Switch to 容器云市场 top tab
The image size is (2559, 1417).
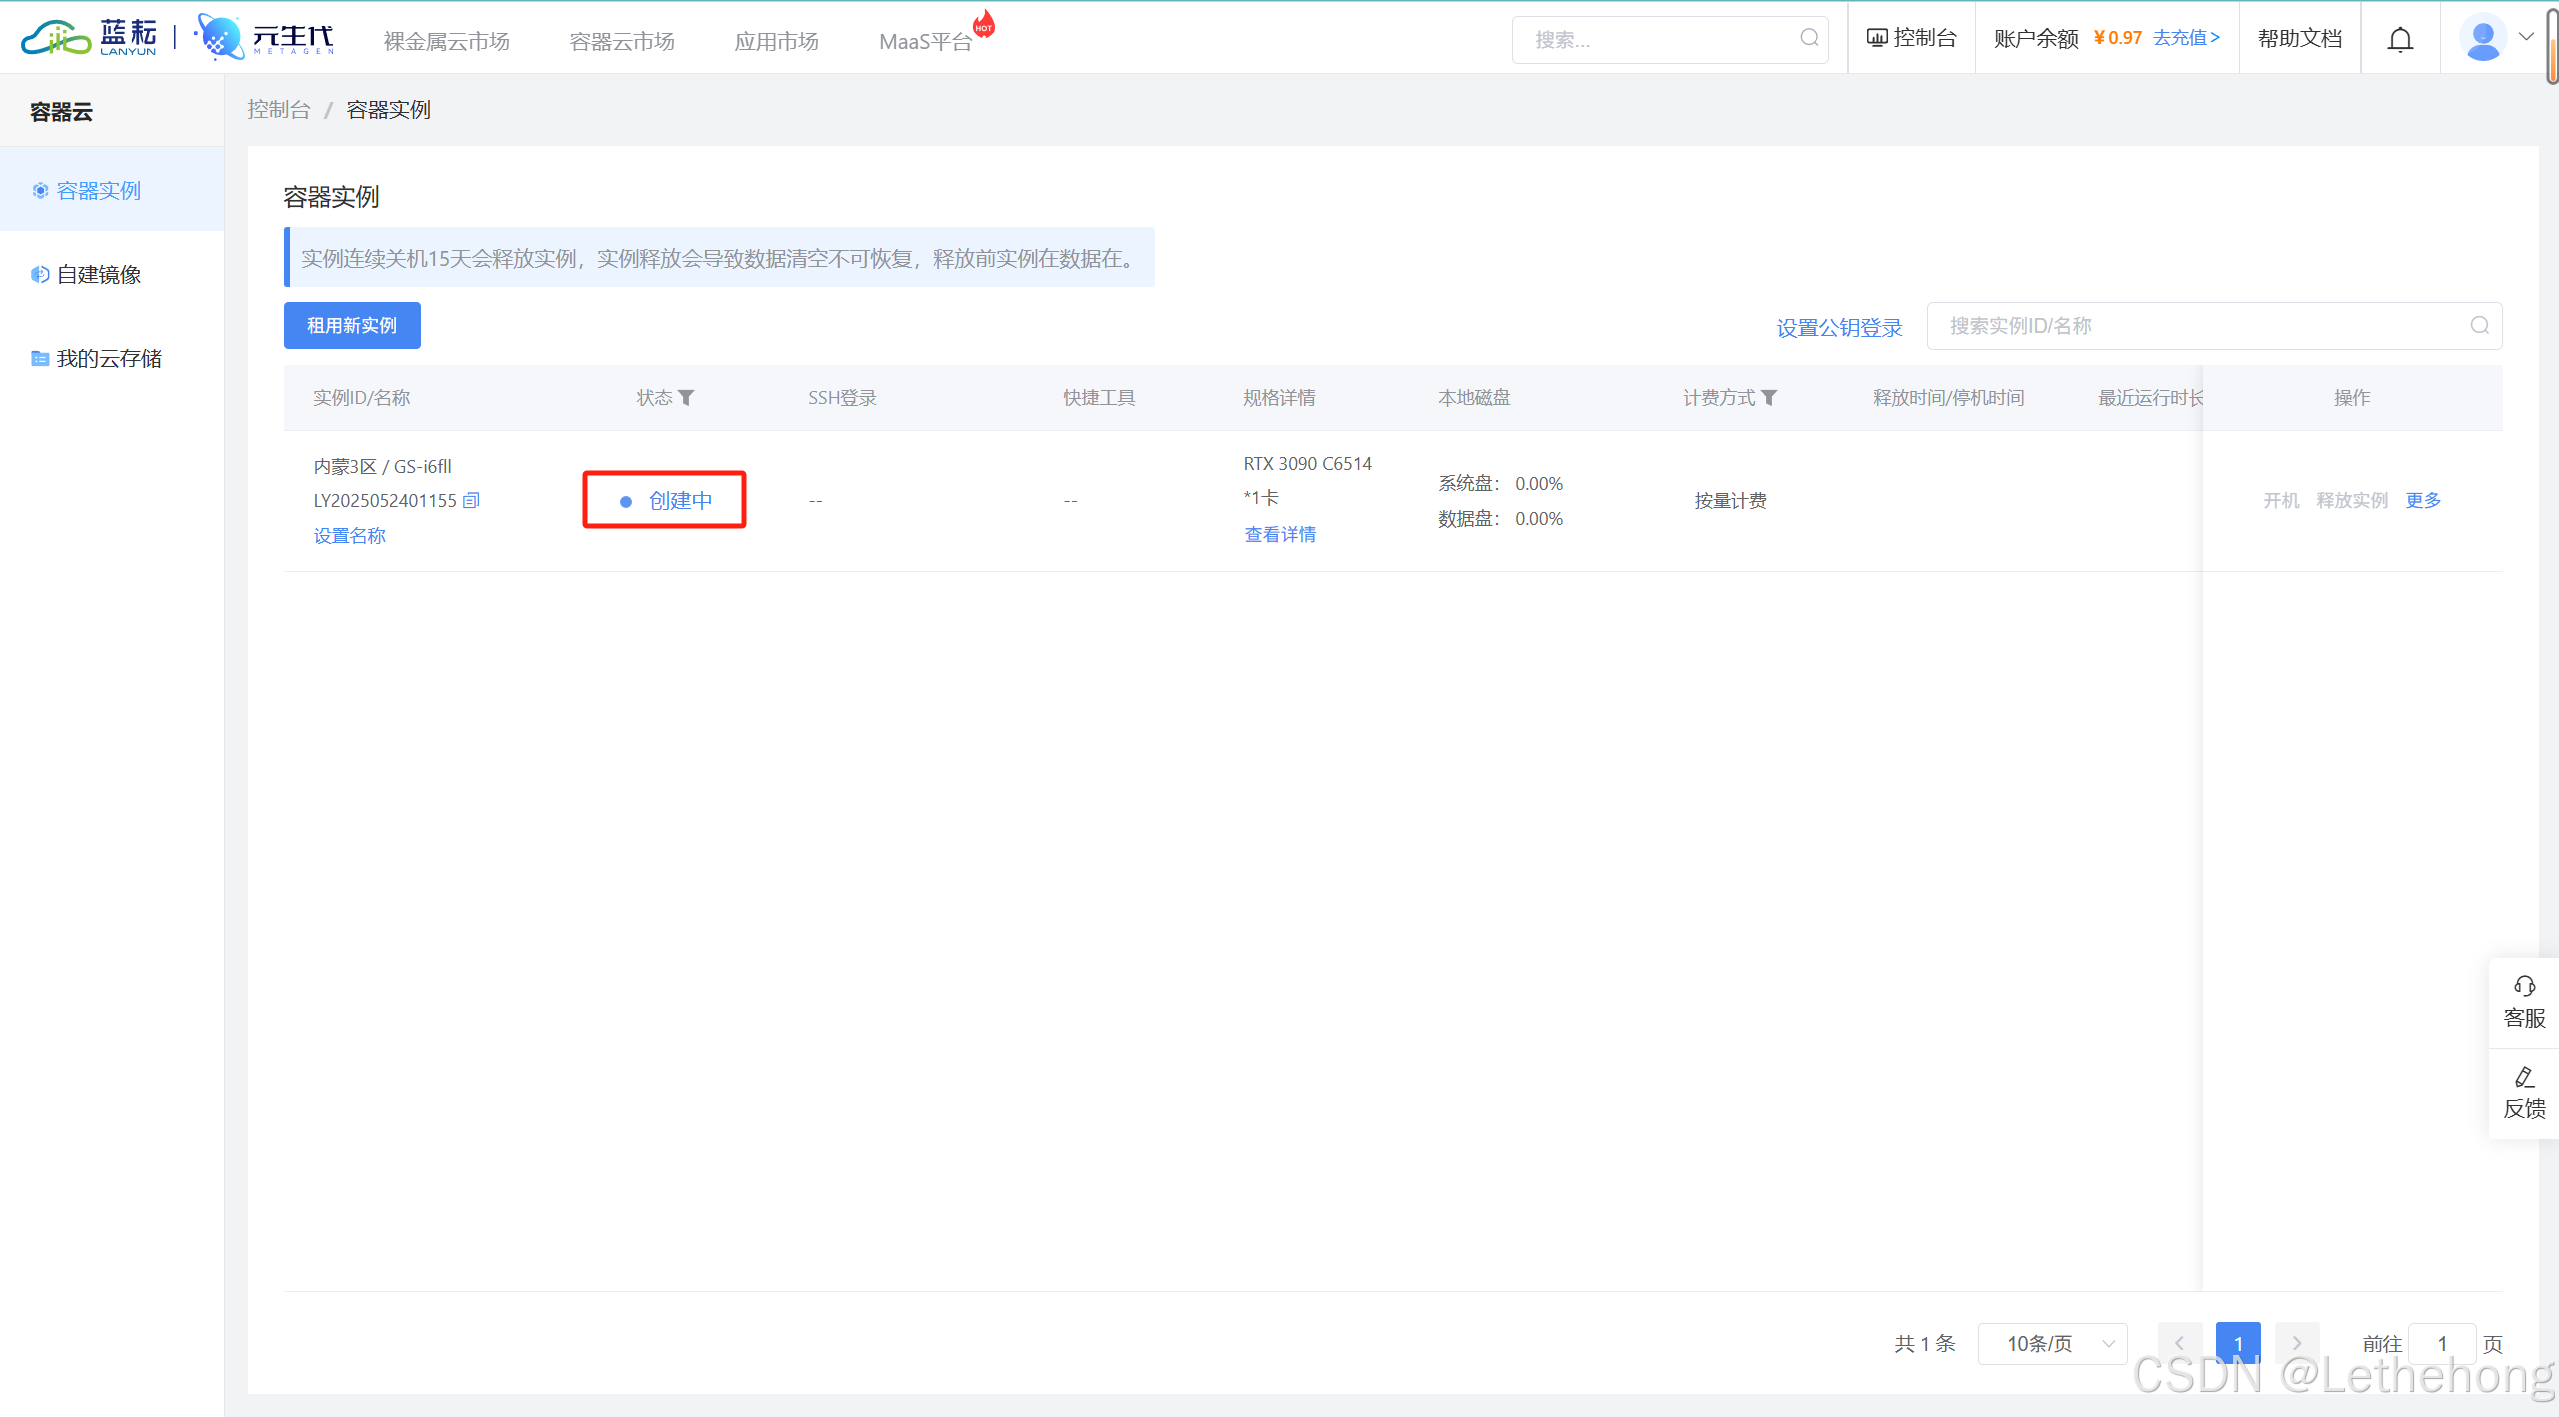click(621, 41)
